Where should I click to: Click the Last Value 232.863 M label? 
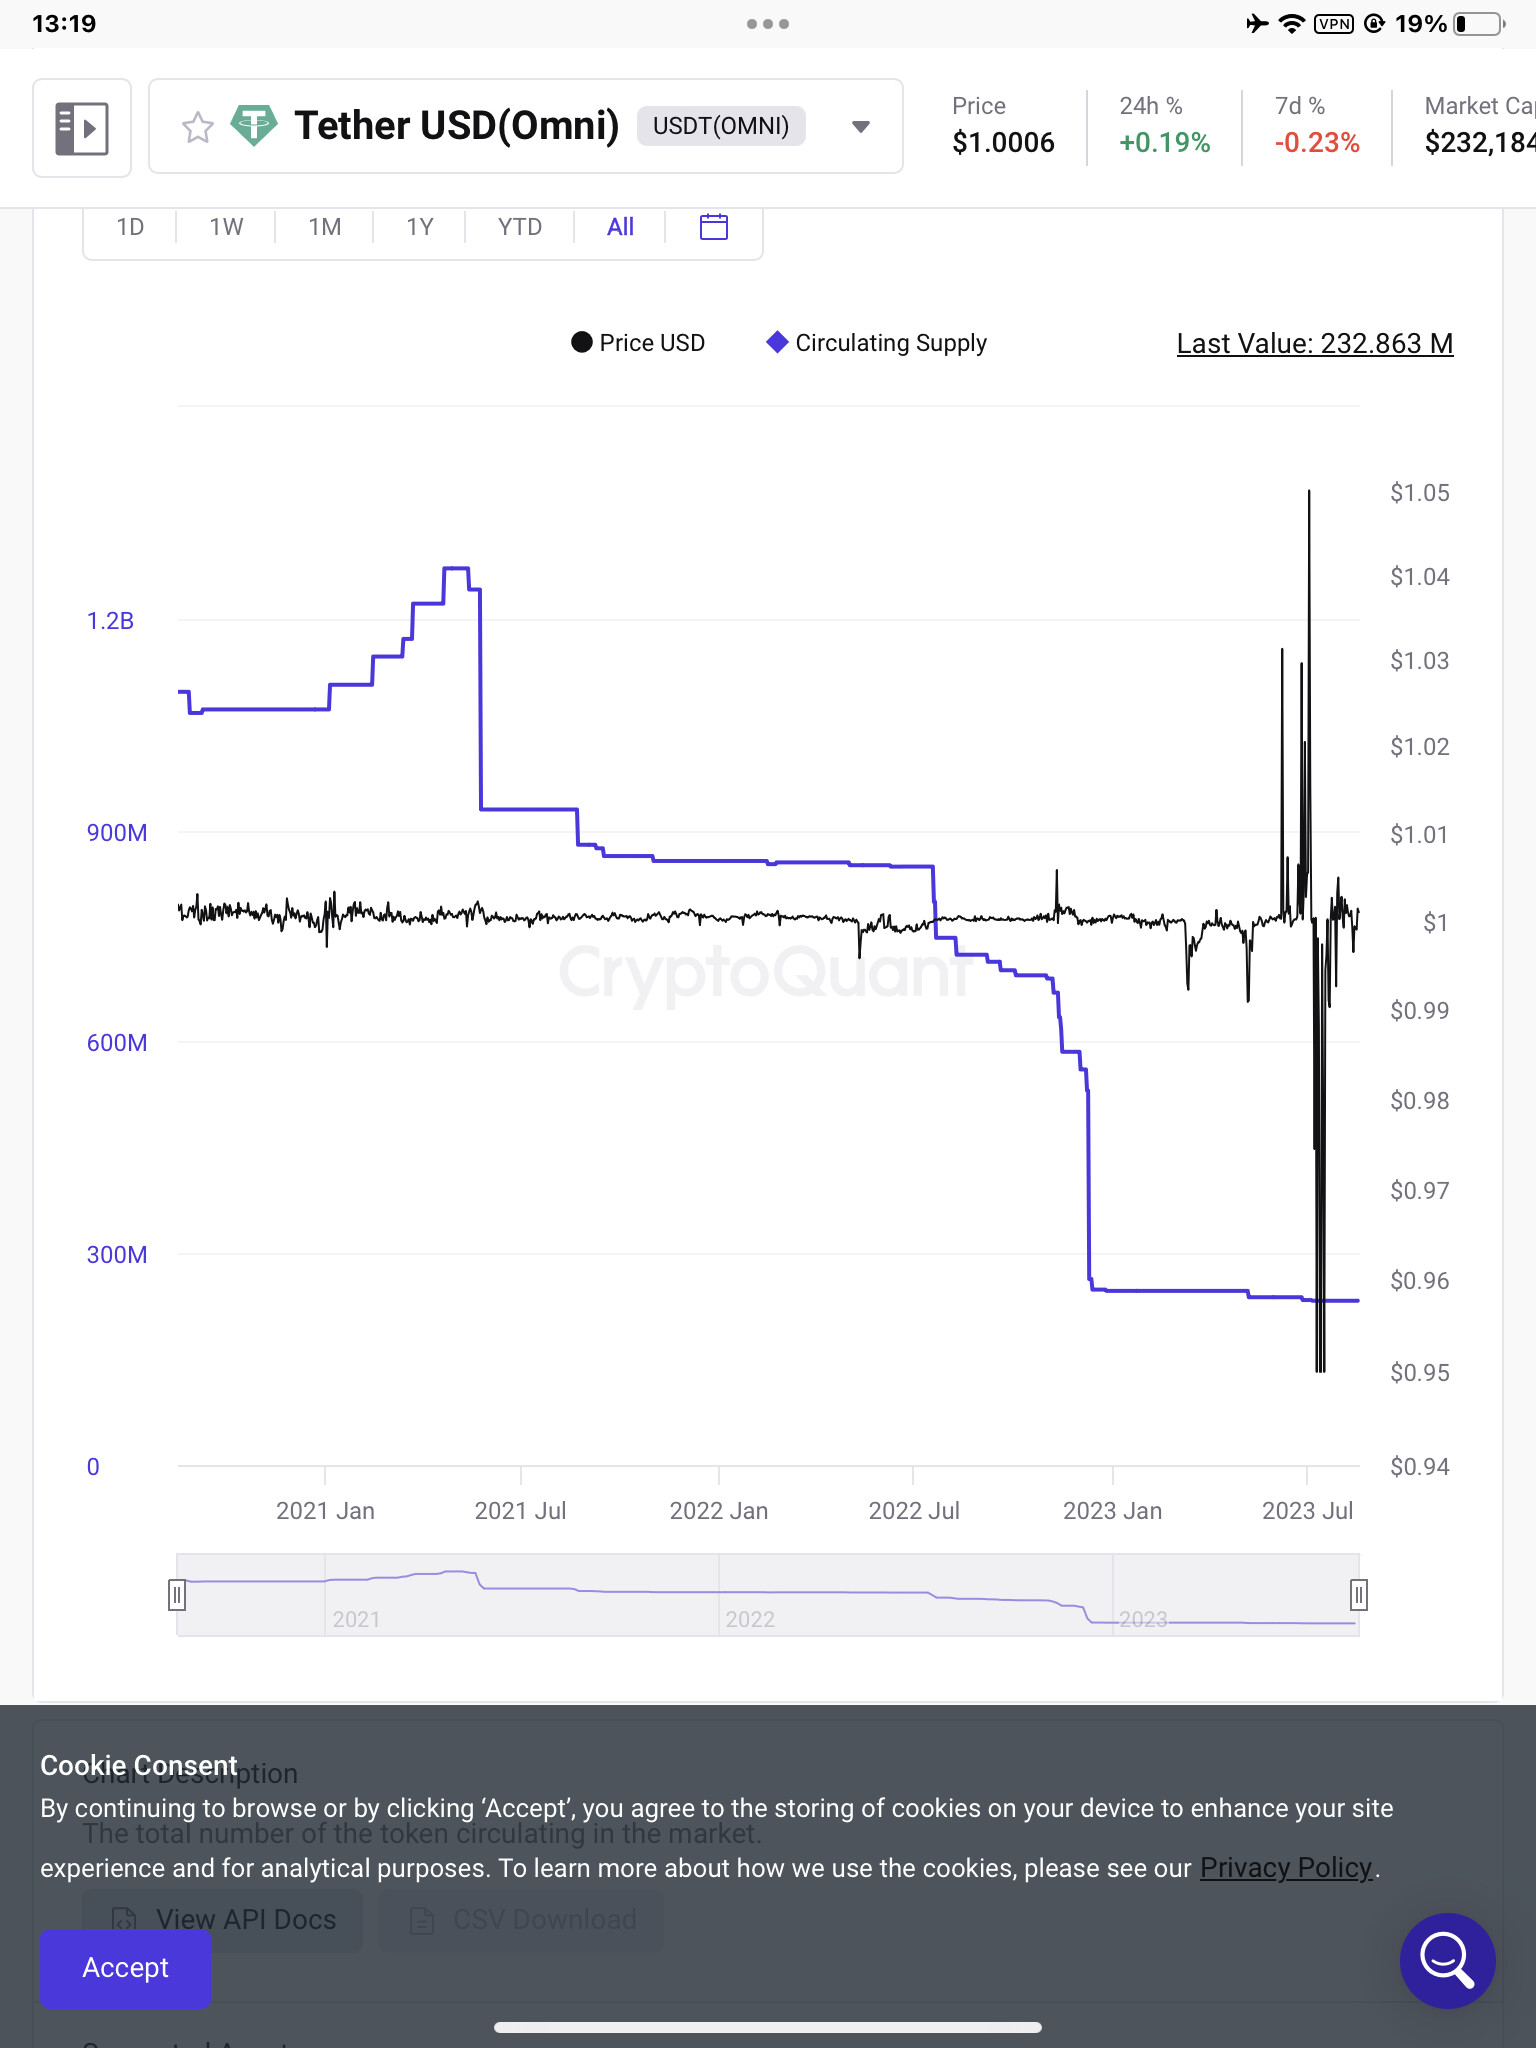[1314, 344]
